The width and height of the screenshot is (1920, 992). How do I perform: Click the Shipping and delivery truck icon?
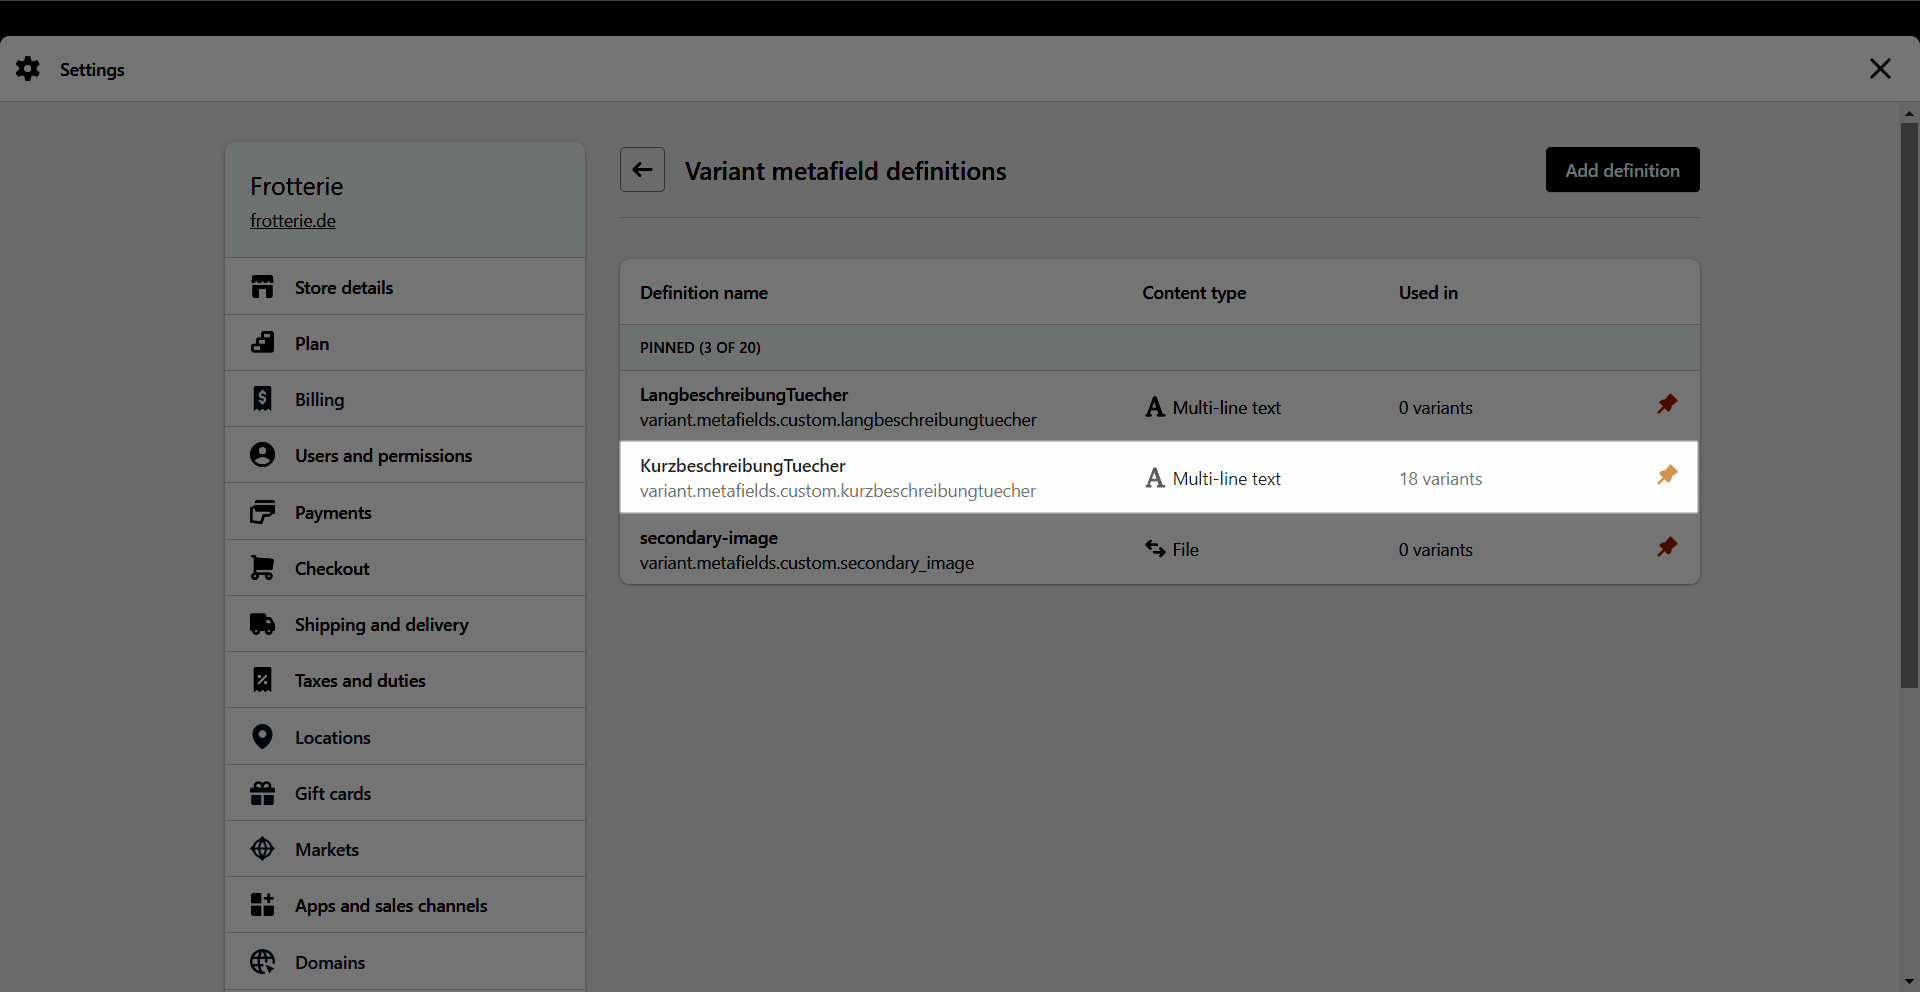point(262,623)
